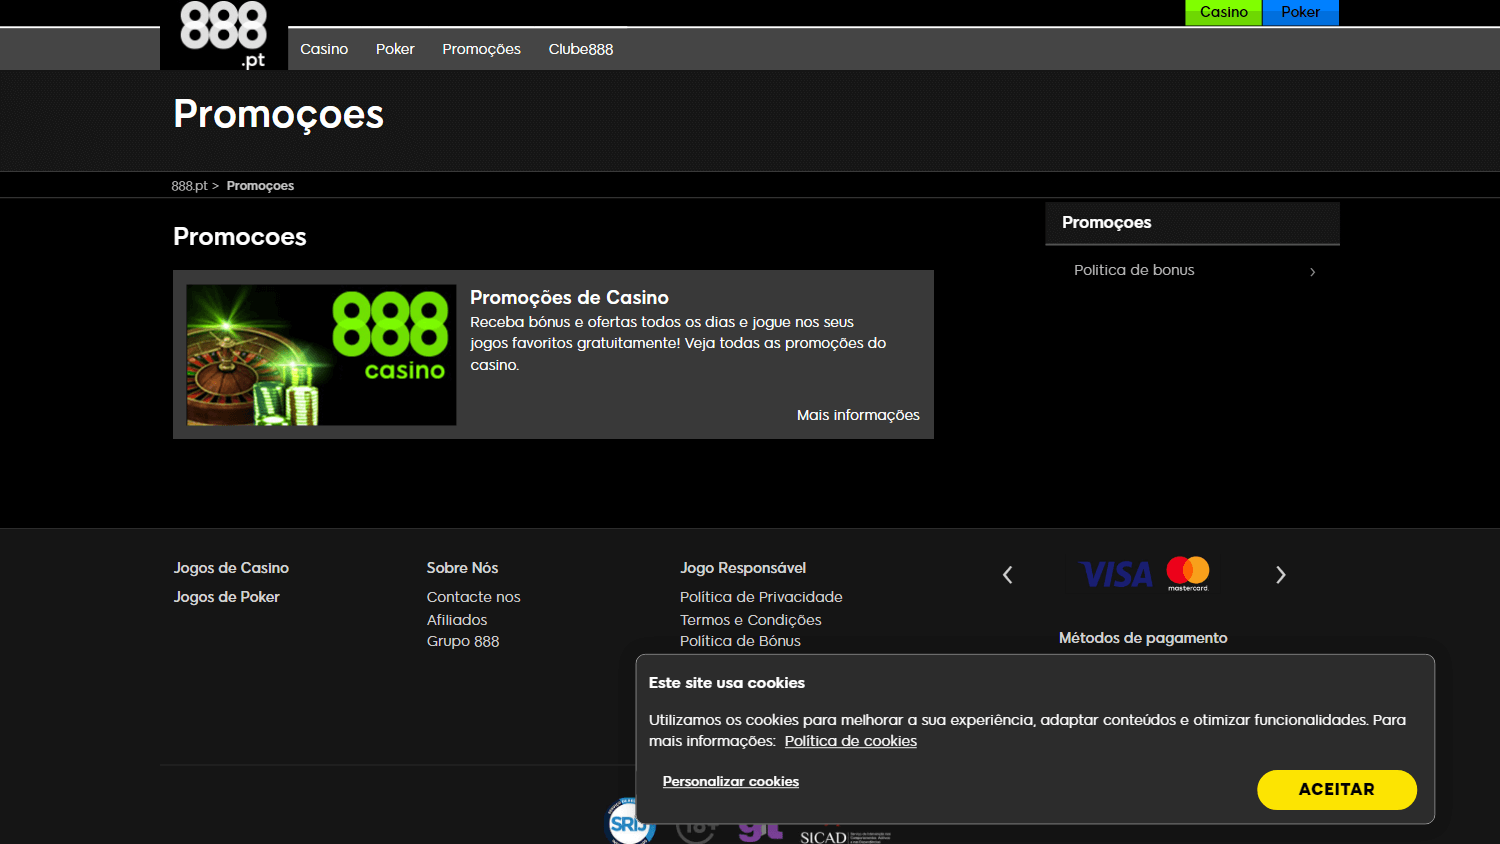Image resolution: width=1500 pixels, height=844 pixels.
Task: Expand the Politica de bonus chevron
Action: coord(1312,272)
